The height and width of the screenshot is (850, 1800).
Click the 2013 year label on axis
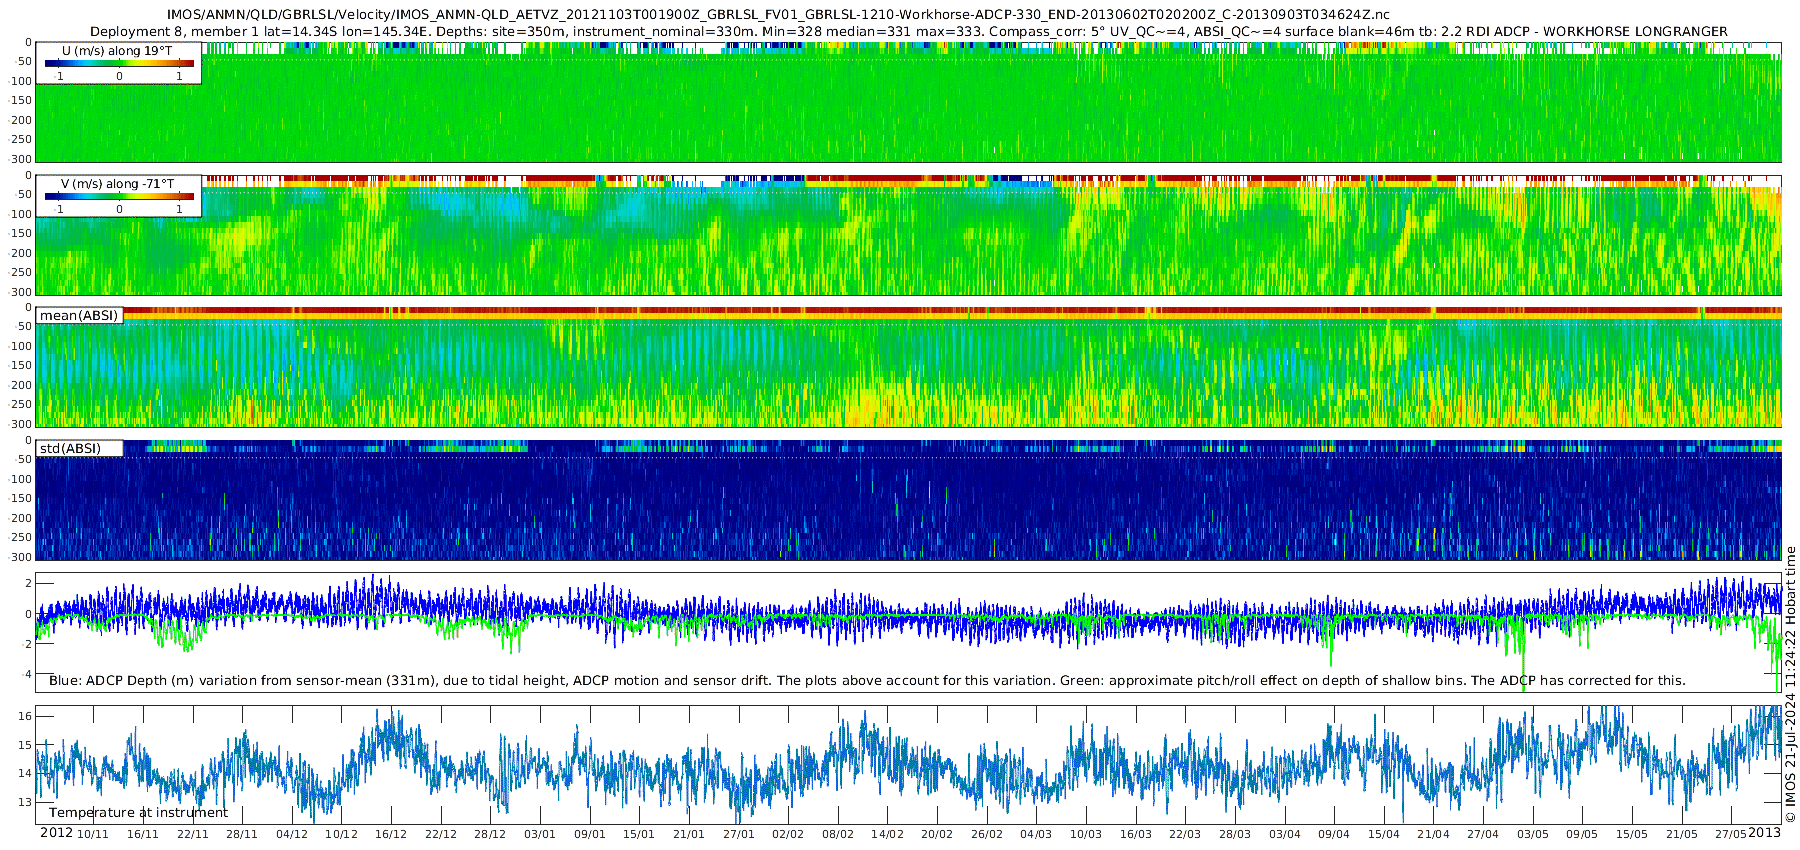pos(1764,833)
